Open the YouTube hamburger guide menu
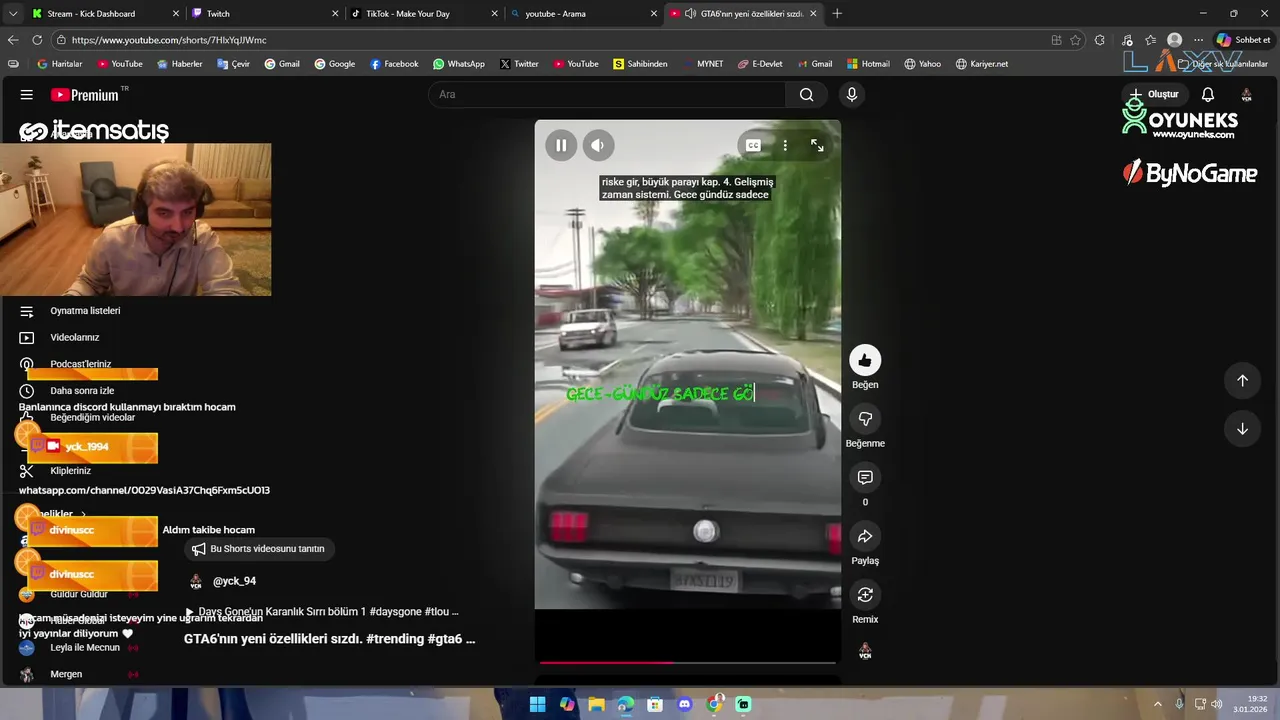Screen dimensions: 1280x720 [27, 94]
